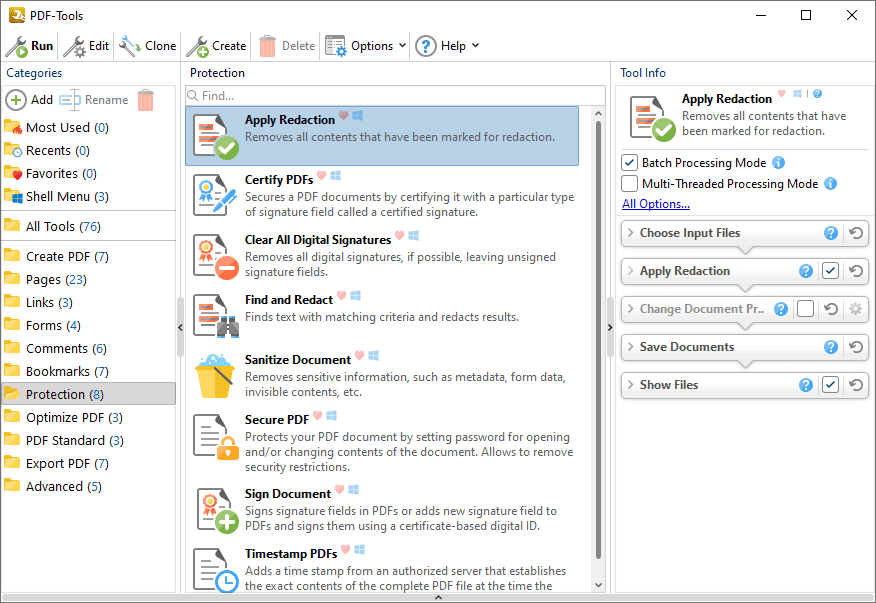Open the Edit tool button
The image size is (876, 603).
pos(86,46)
